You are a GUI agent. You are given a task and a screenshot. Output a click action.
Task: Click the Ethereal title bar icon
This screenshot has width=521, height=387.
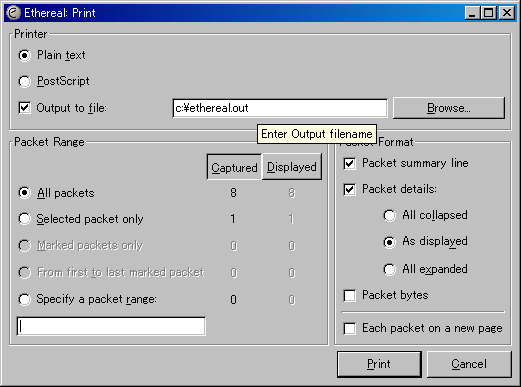[14, 13]
